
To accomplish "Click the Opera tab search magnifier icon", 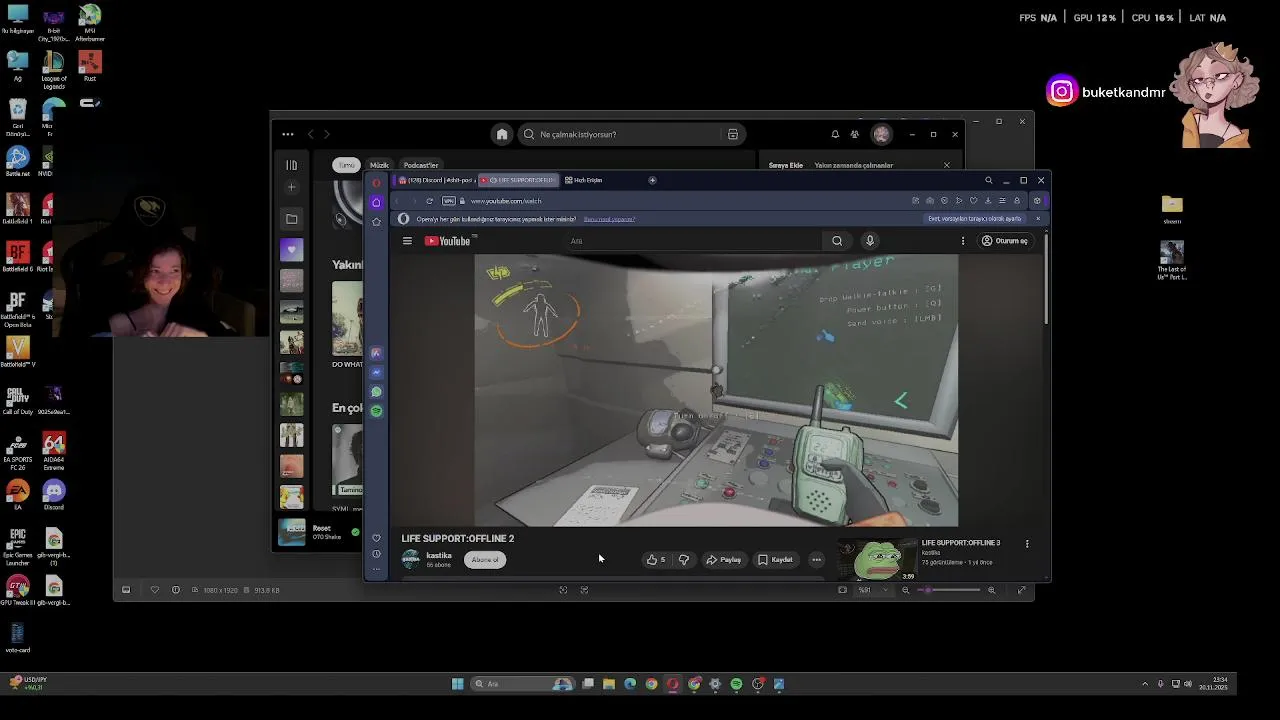I will tap(989, 180).
